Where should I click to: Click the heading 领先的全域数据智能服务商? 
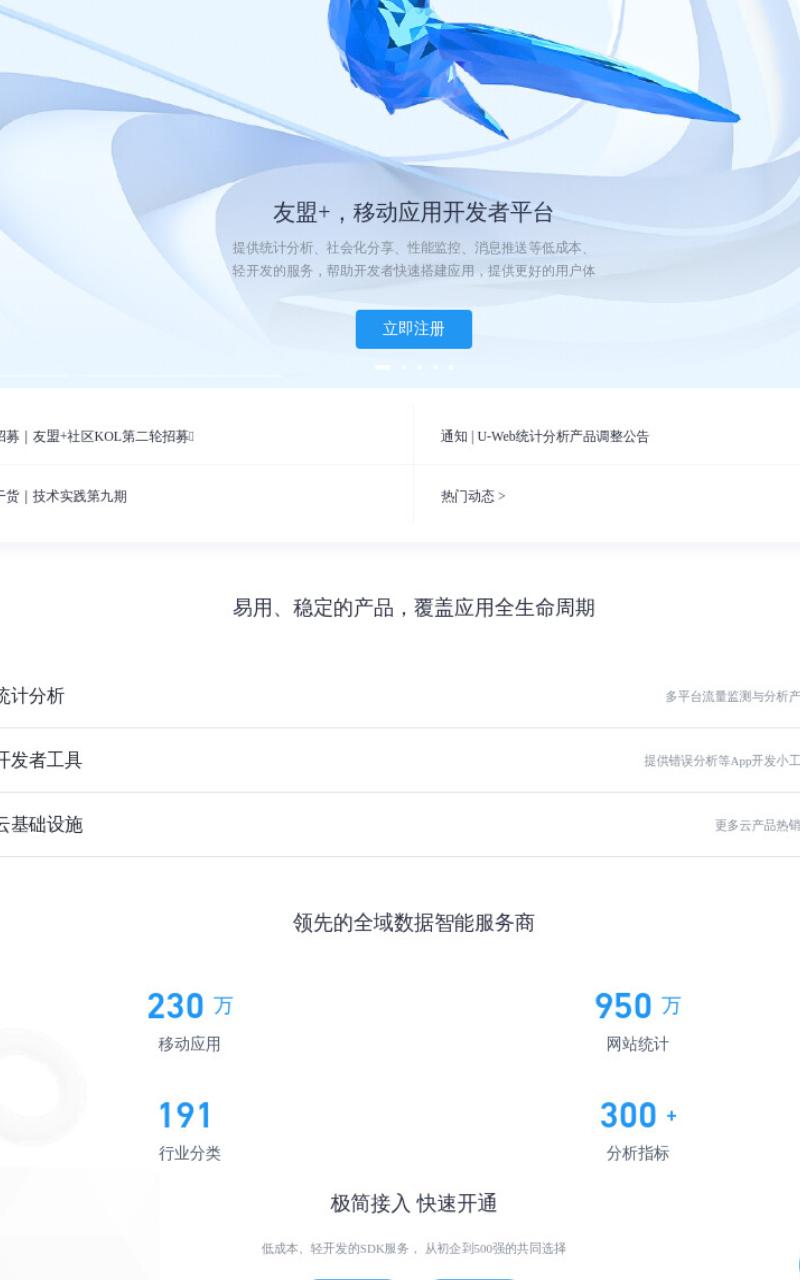(414, 922)
